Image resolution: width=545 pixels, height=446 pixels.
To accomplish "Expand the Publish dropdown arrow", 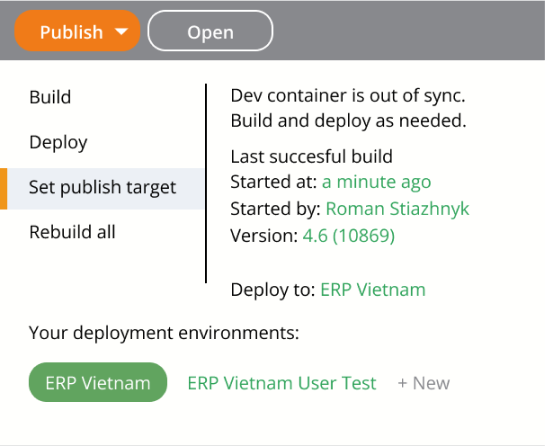I will (121, 32).
